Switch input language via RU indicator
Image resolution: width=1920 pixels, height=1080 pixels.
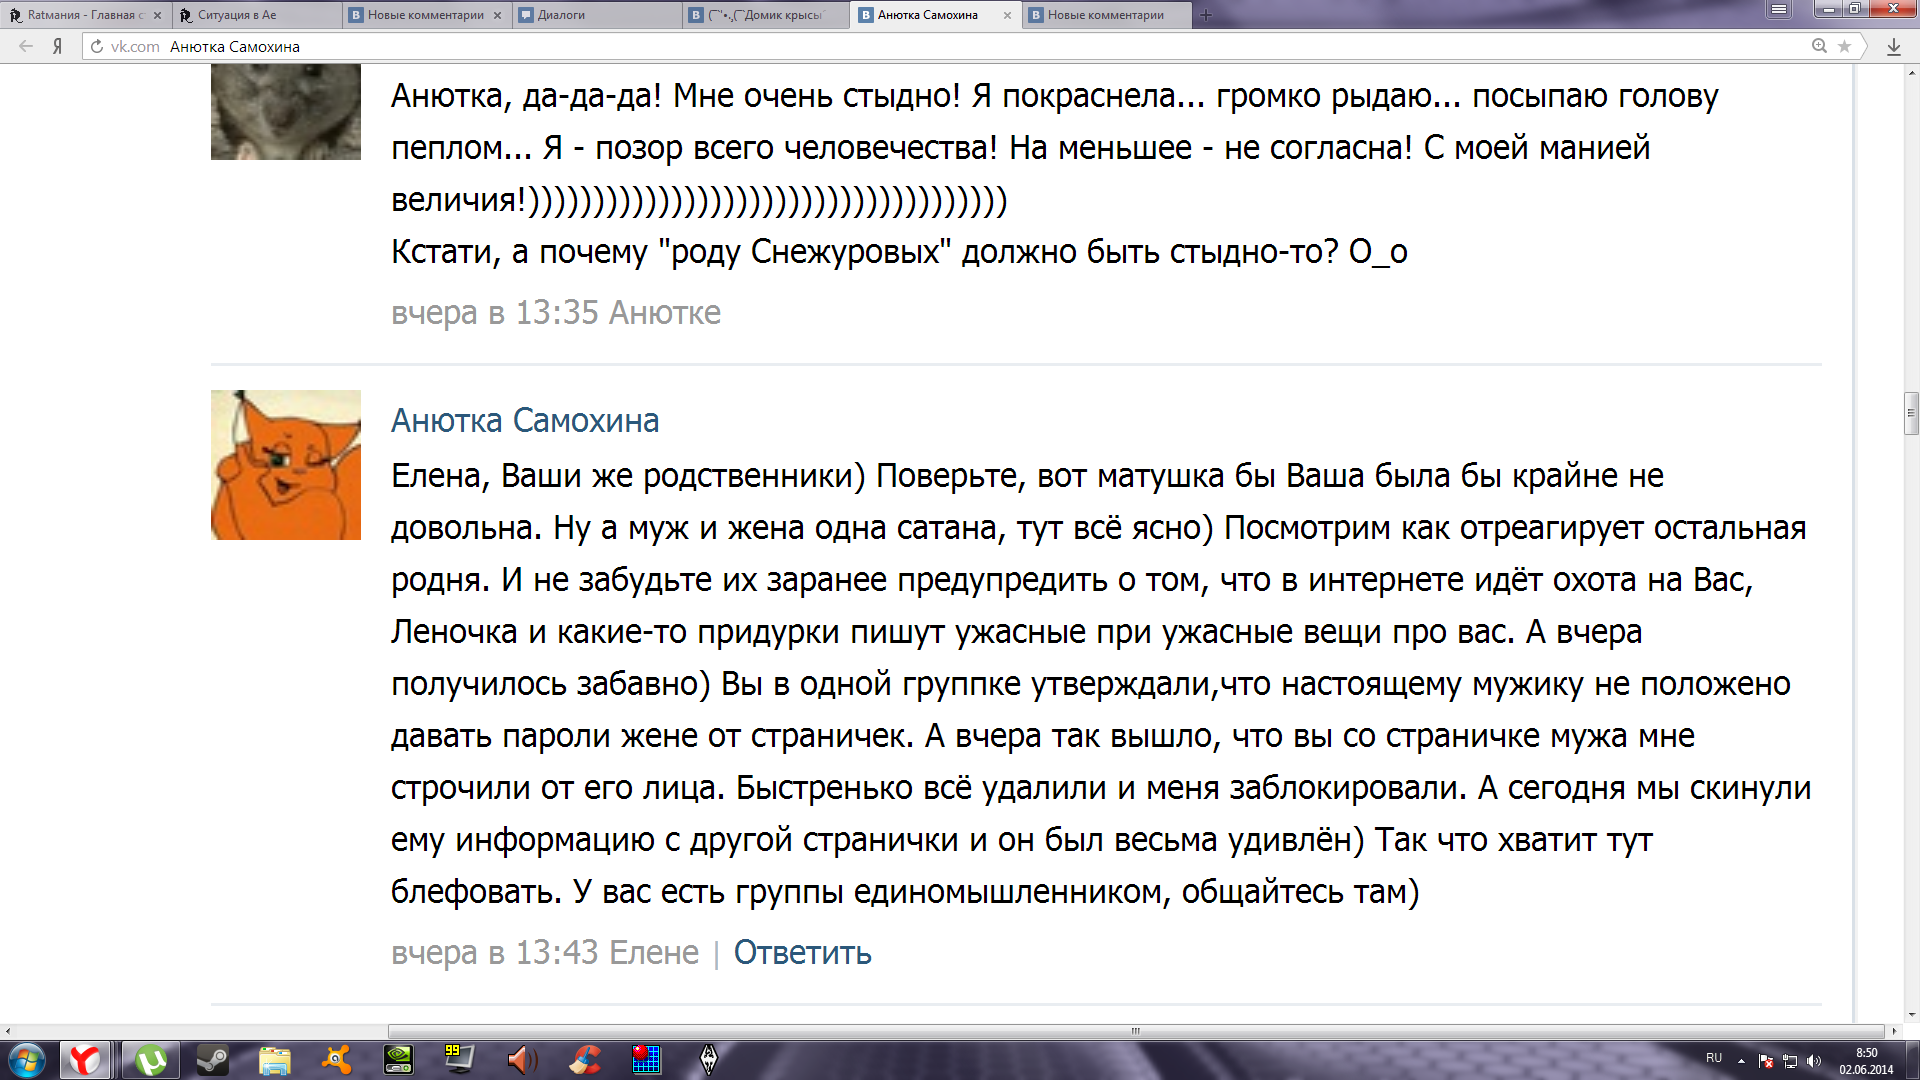point(1714,1058)
